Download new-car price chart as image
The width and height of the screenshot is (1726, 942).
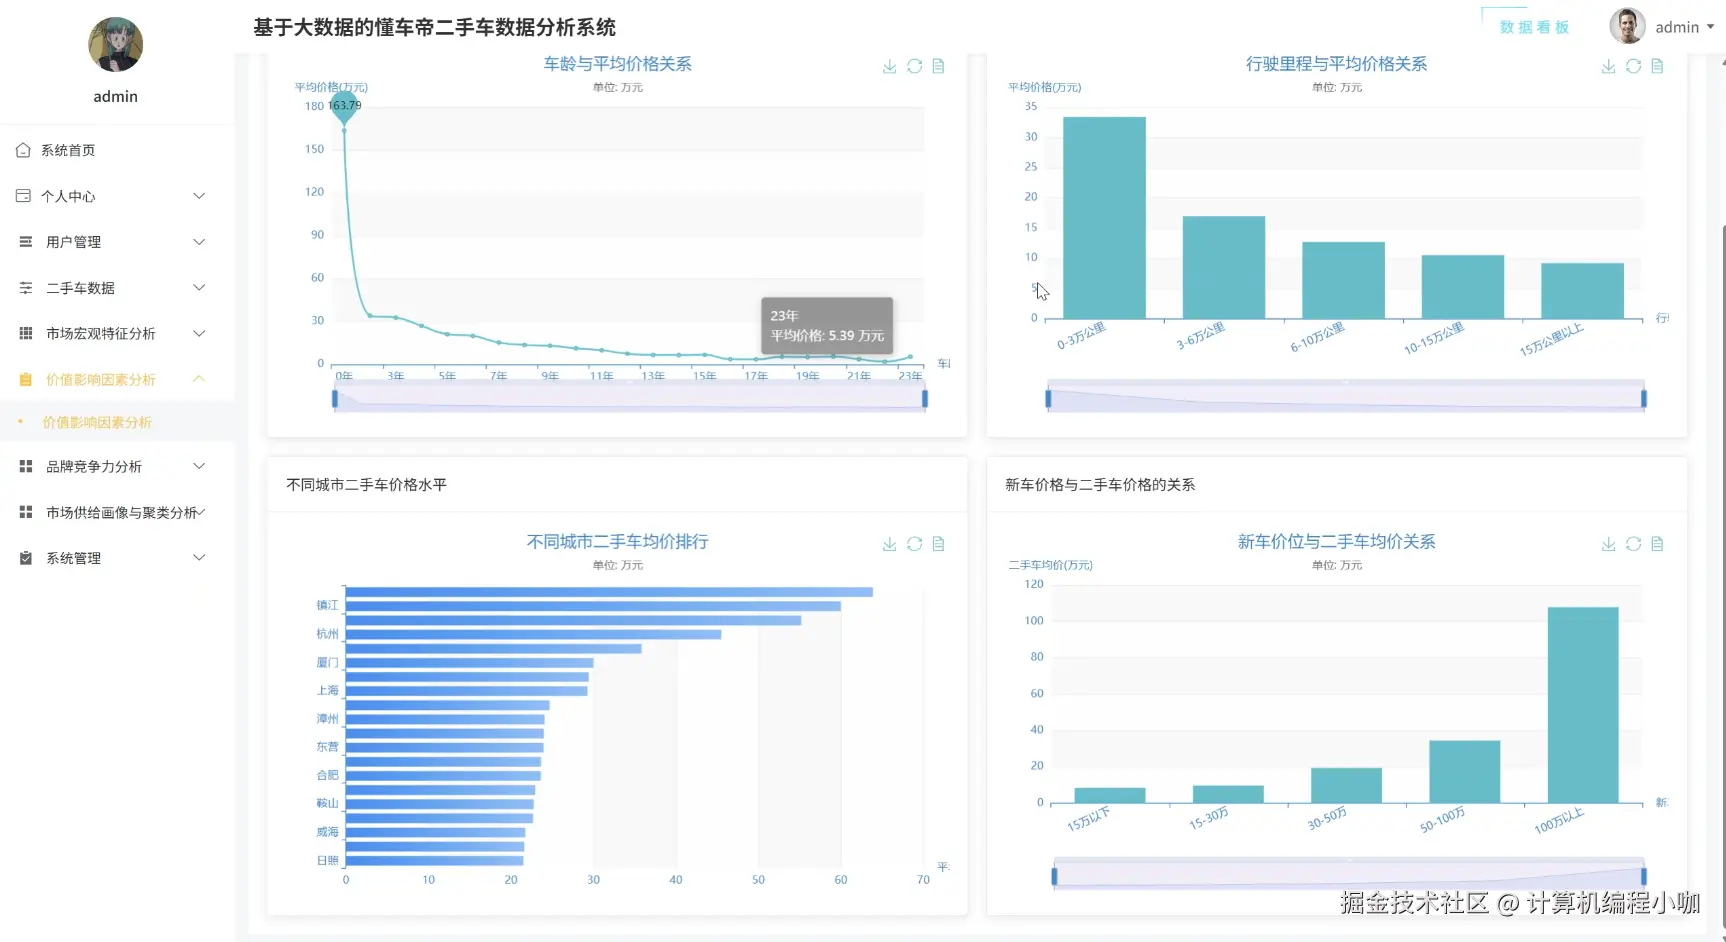1608,544
